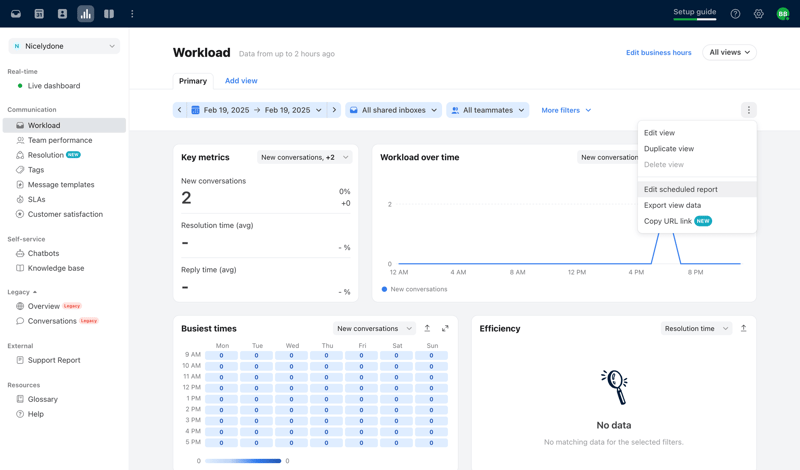Screen dimensions: 800x470
Task: Expand the Busiest times chart fullscreen
Action: 445,328
